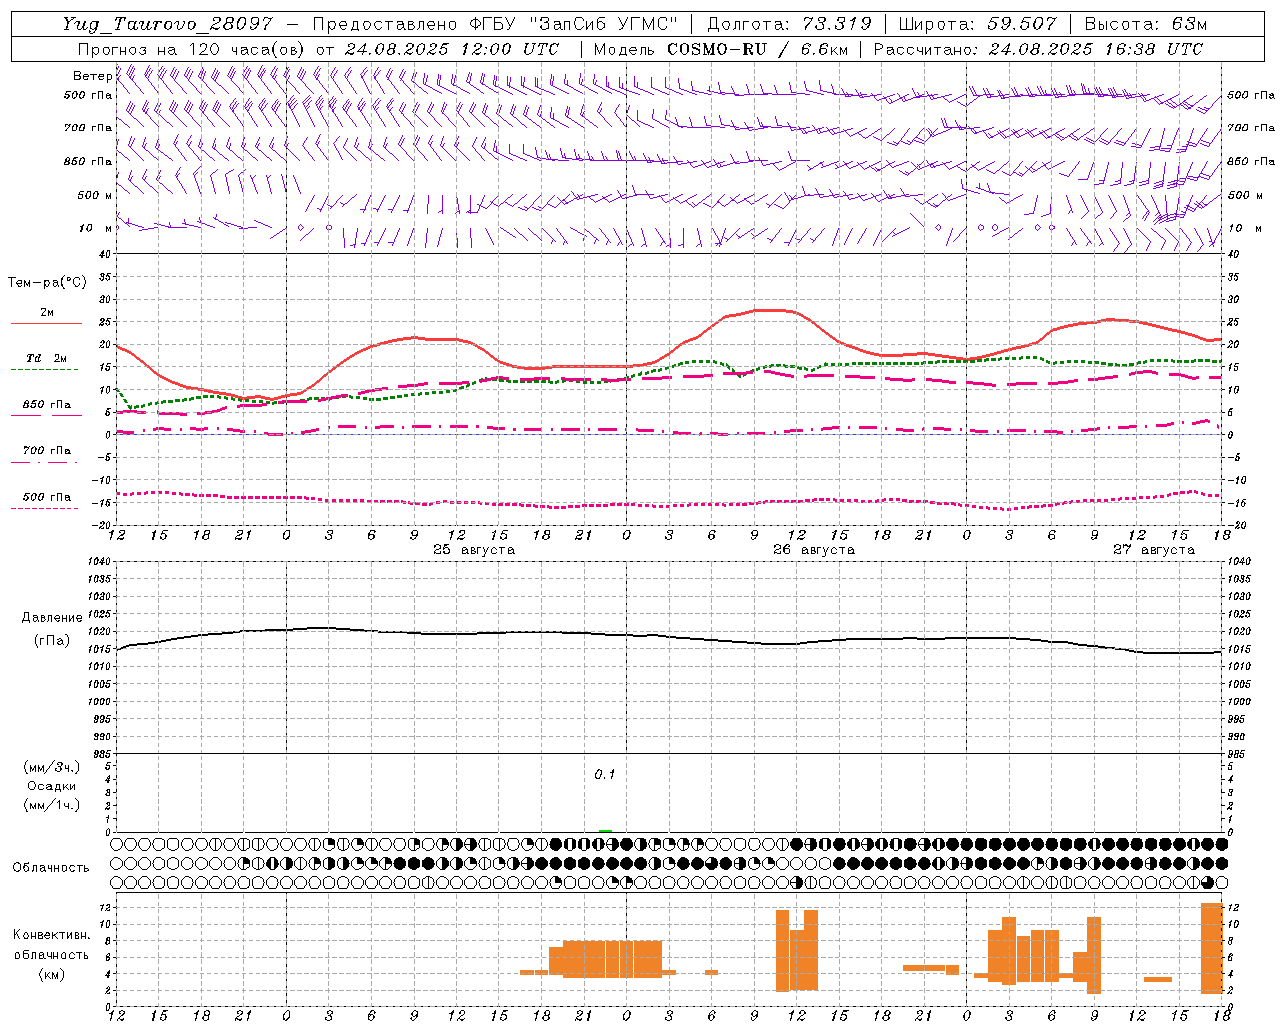Click the solid red line sample under '2м'

(x=46, y=324)
